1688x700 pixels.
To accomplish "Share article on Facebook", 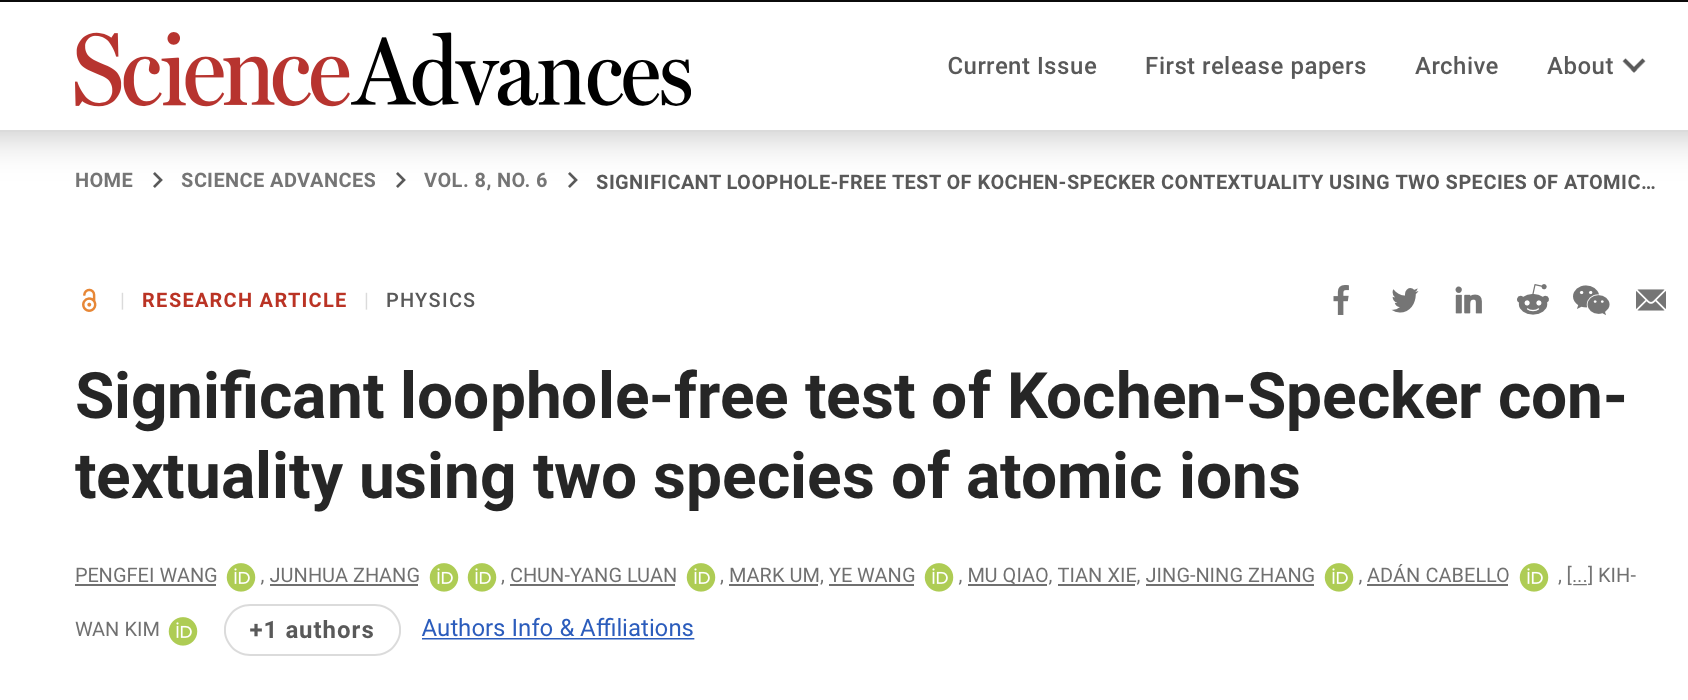I will (1341, 300).
